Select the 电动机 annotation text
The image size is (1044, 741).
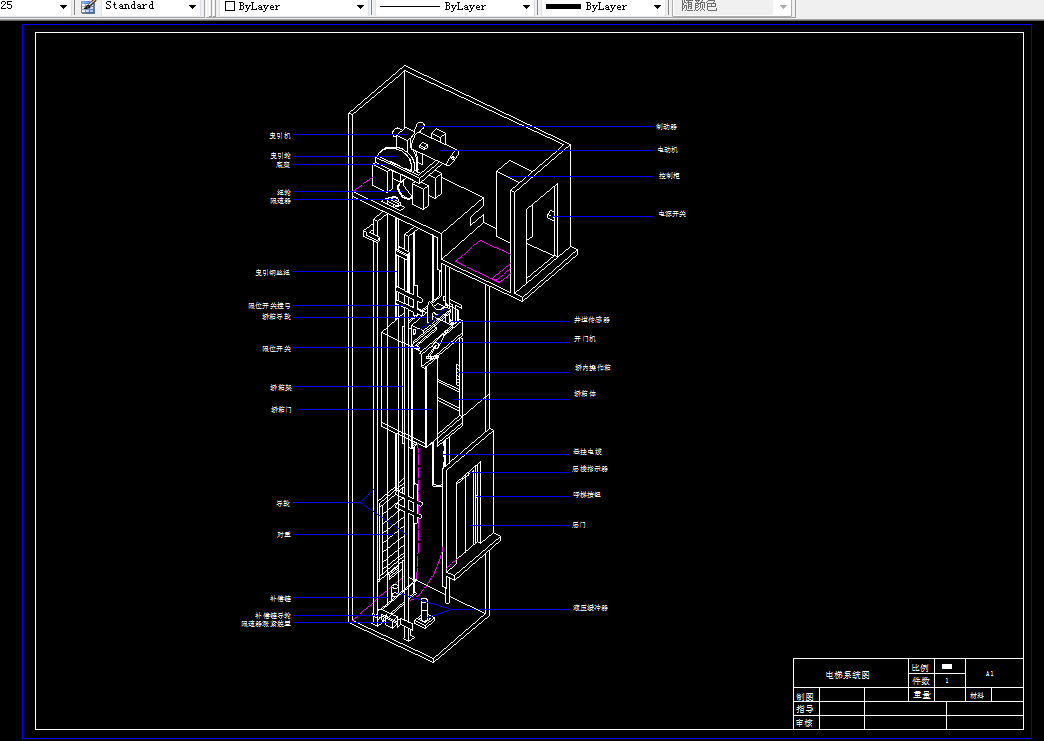click(x=667, y=150)
